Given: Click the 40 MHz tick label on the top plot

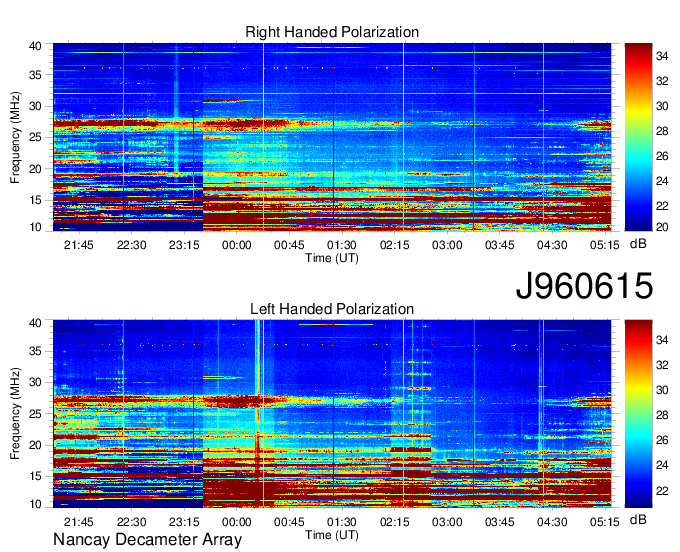Looking at the screenshot, I should (x=35, y=46).
